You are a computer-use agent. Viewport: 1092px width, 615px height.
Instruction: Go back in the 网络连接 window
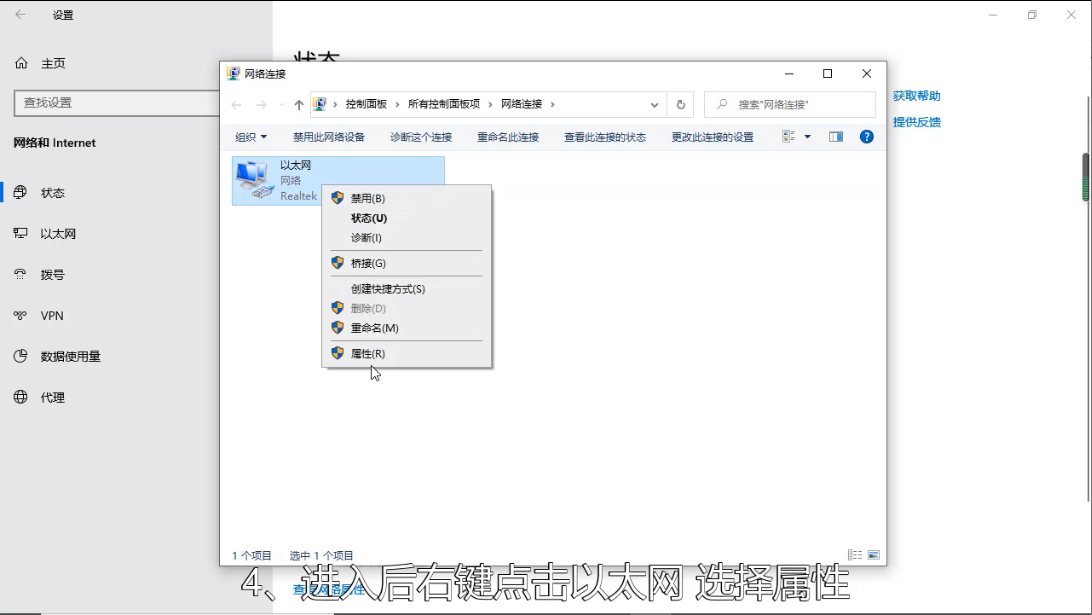pyautogui.click(x=237, y=104)
